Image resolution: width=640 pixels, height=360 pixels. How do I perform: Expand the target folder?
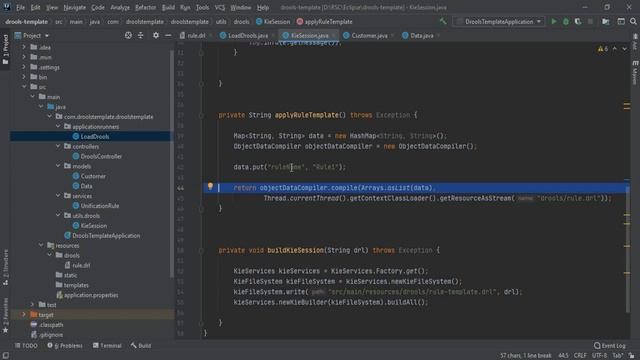[x=24, y=315]
